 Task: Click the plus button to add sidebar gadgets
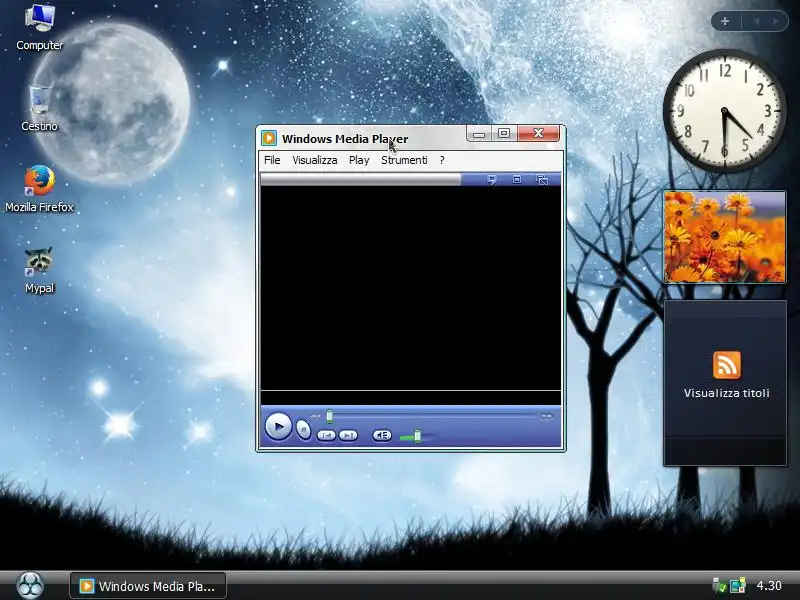(725, 21)
